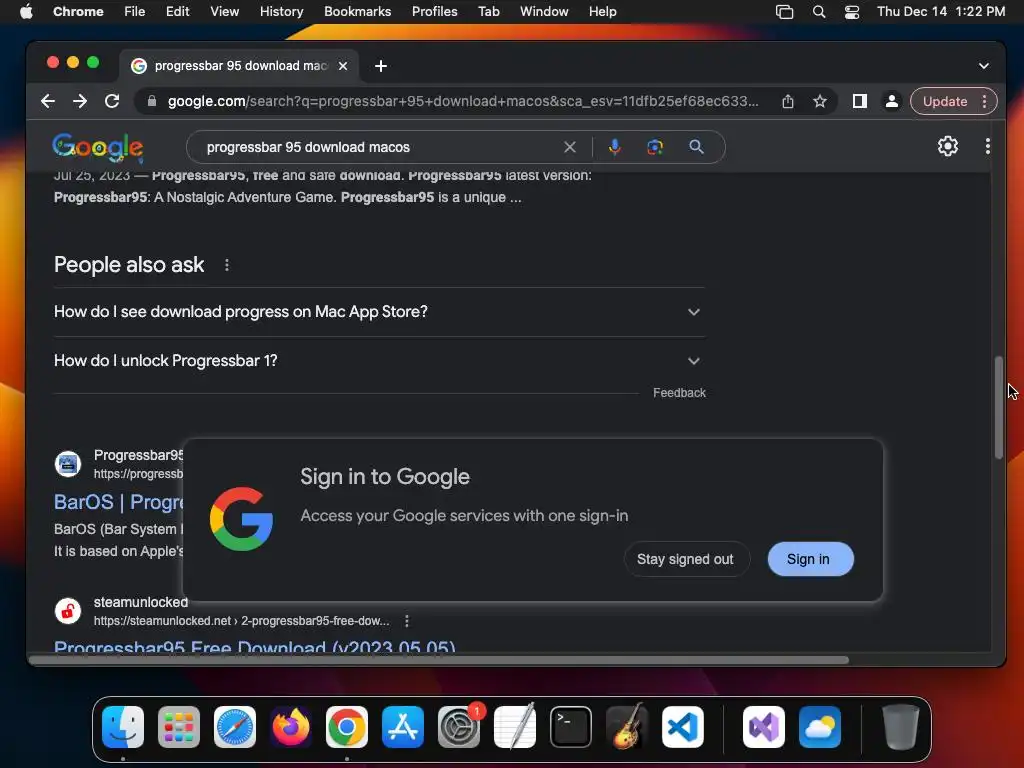Screen dimensions: 1024x768
Task: Open the Progressbar95 Free Download result
Action: [x=255, y=647]
